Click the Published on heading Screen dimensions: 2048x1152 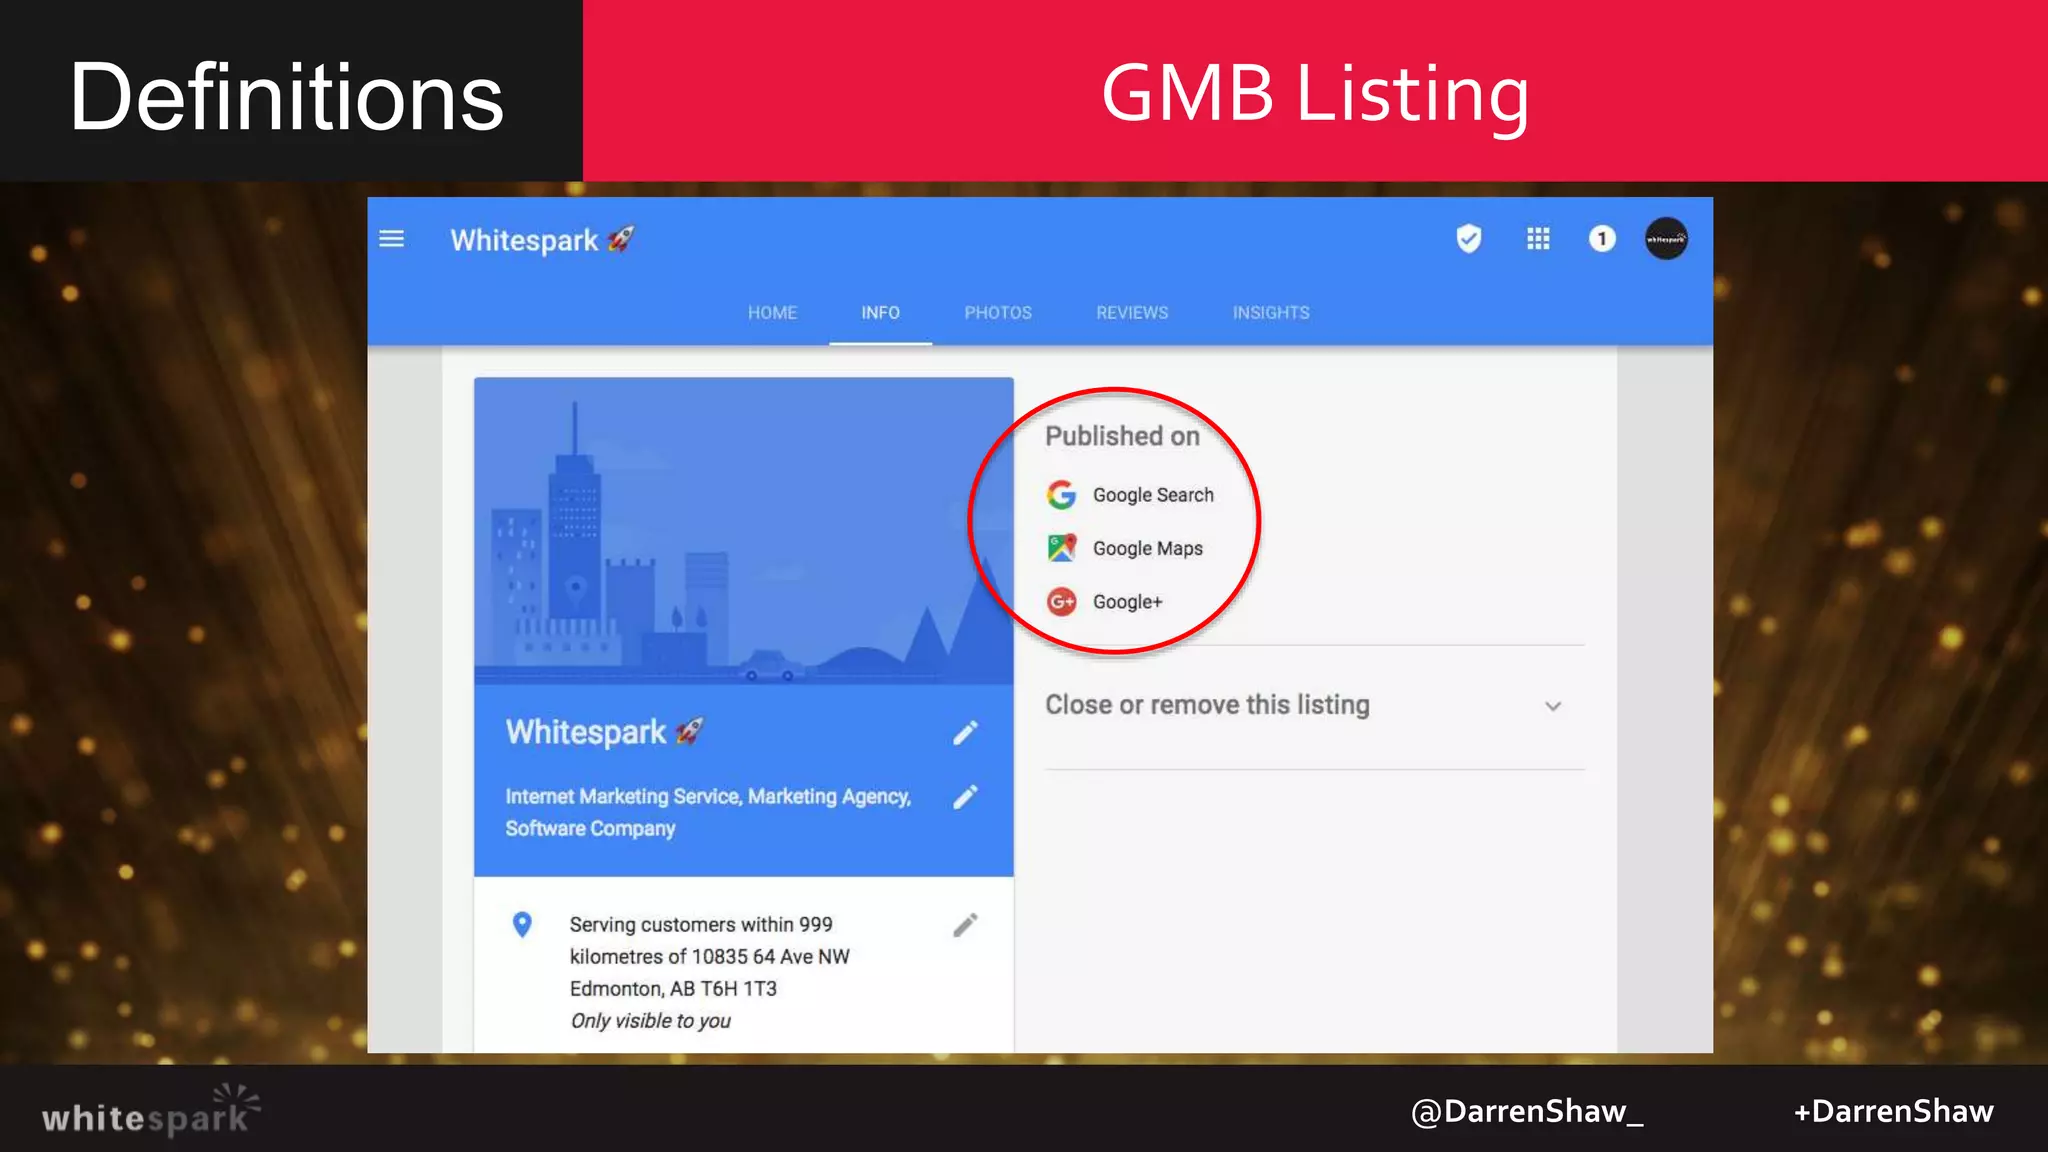1122,436
